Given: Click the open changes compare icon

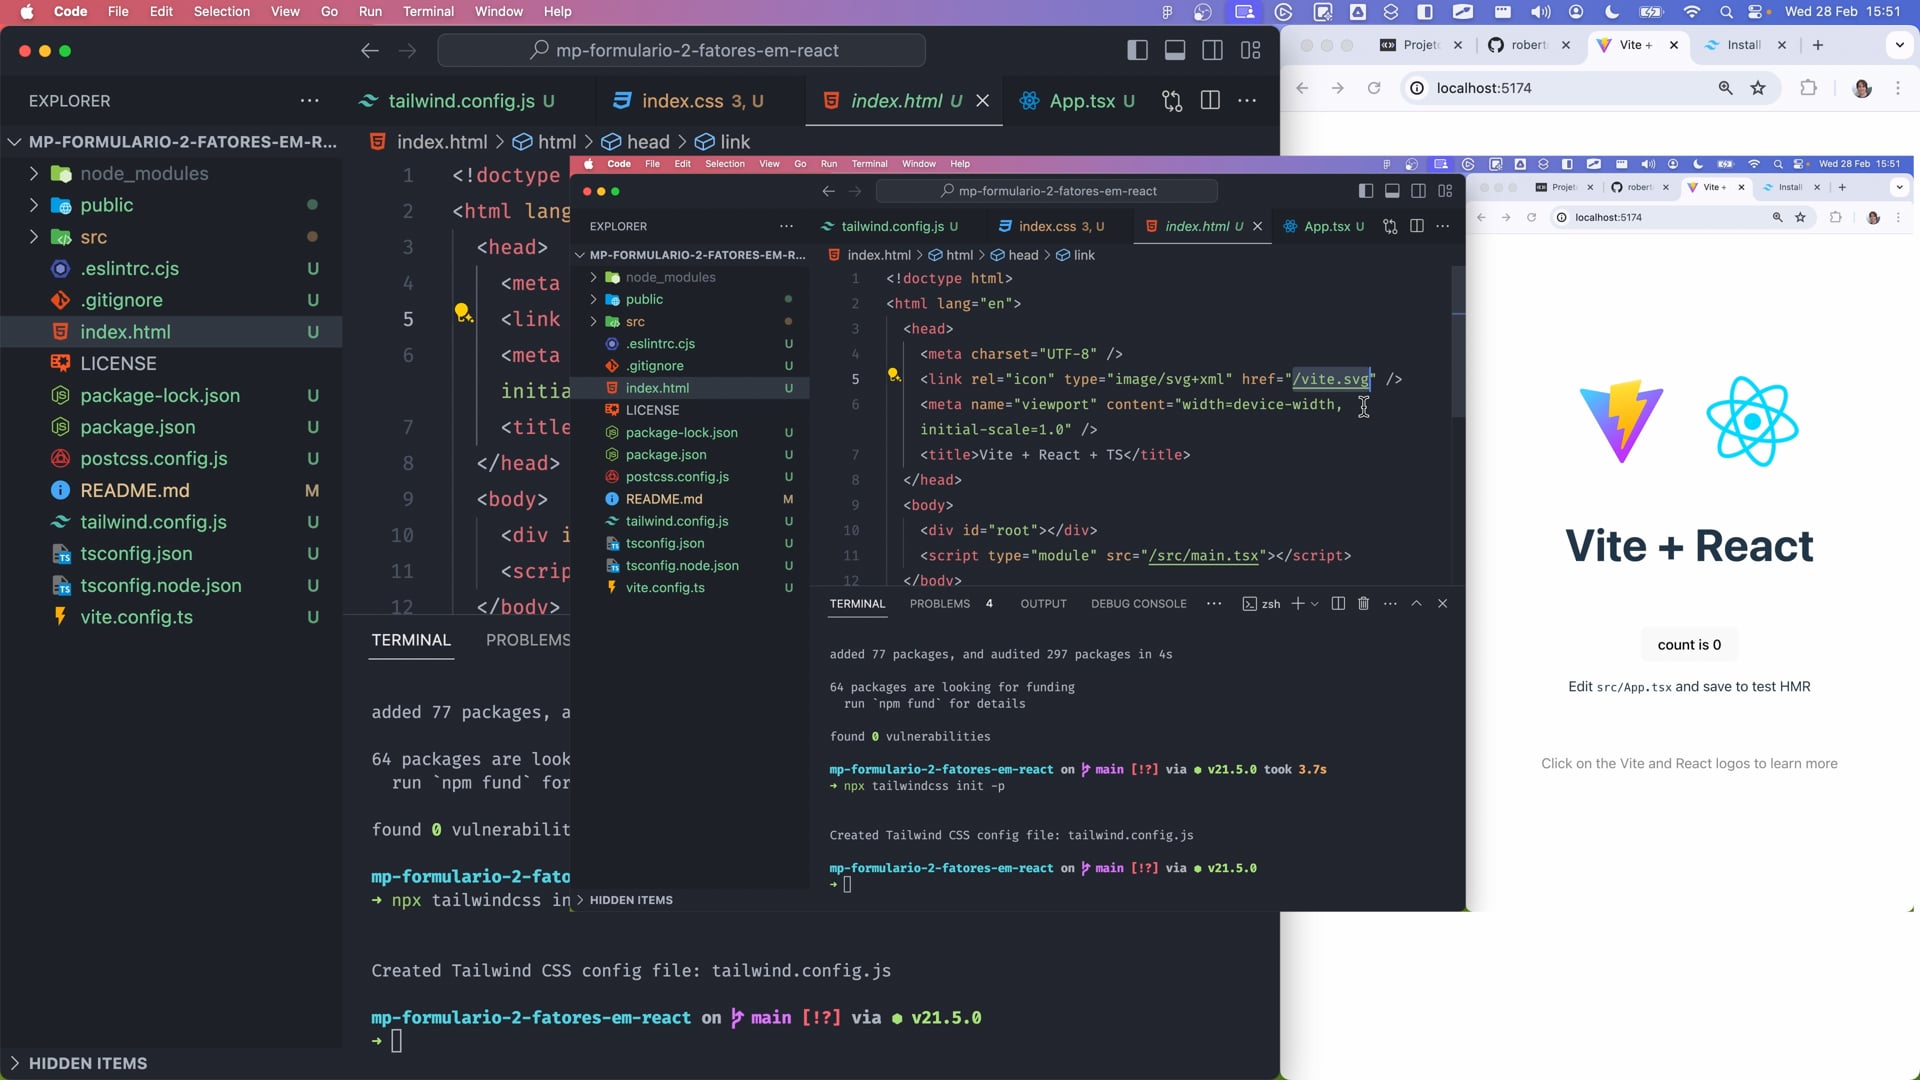Looking at the screenshot, I should click(x=1172, y=100).
